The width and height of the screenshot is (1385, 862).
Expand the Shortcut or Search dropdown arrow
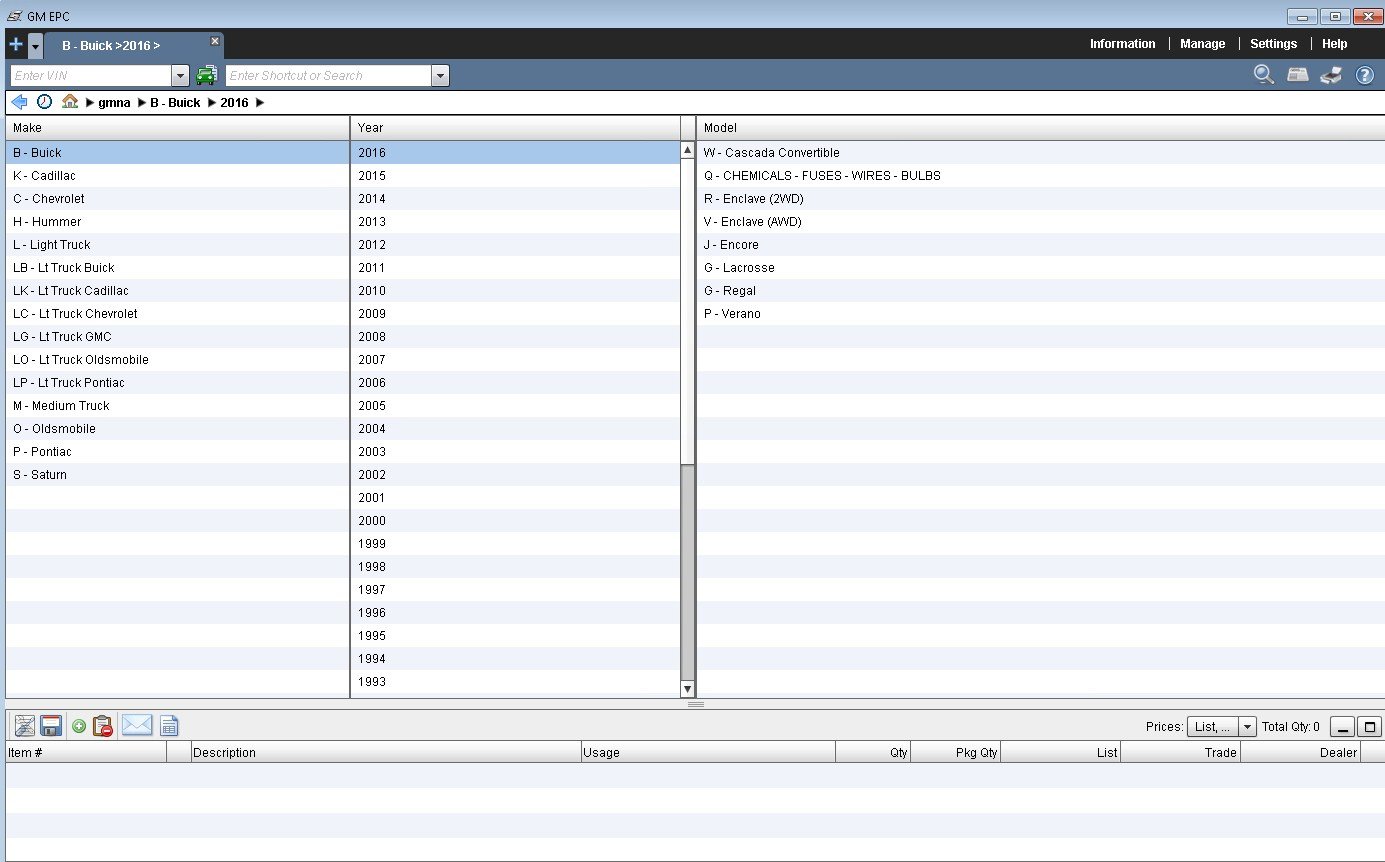coord(440,75)
